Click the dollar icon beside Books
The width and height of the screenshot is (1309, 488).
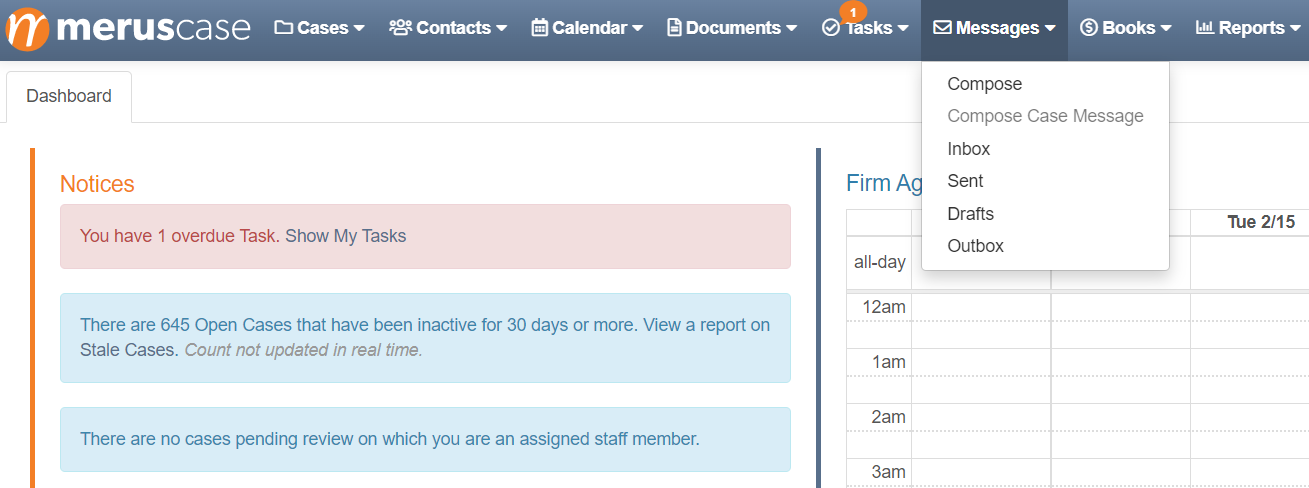click(1089, 28)
